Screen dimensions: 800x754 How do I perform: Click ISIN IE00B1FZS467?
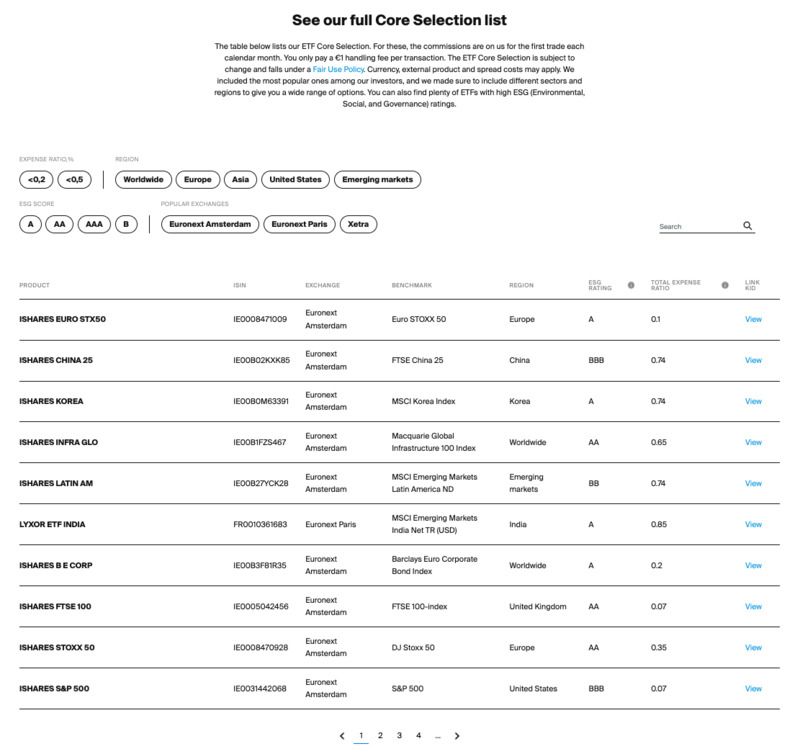coord(260,442)
